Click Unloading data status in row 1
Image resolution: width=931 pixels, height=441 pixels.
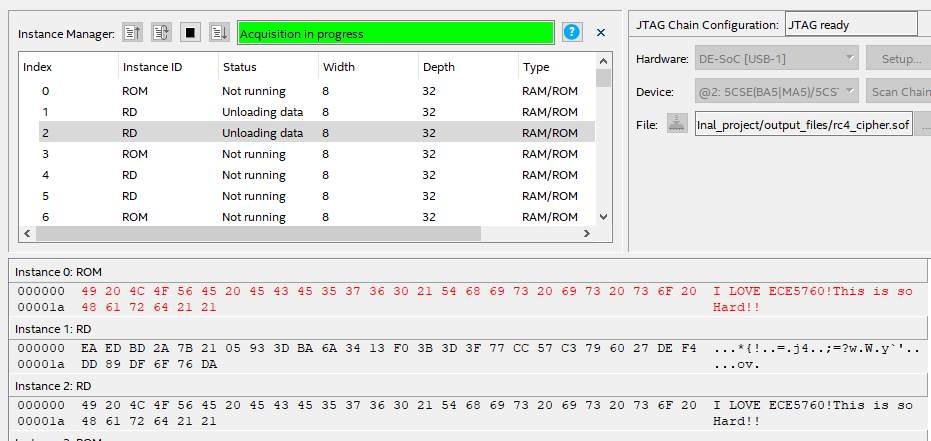(262, 112)
